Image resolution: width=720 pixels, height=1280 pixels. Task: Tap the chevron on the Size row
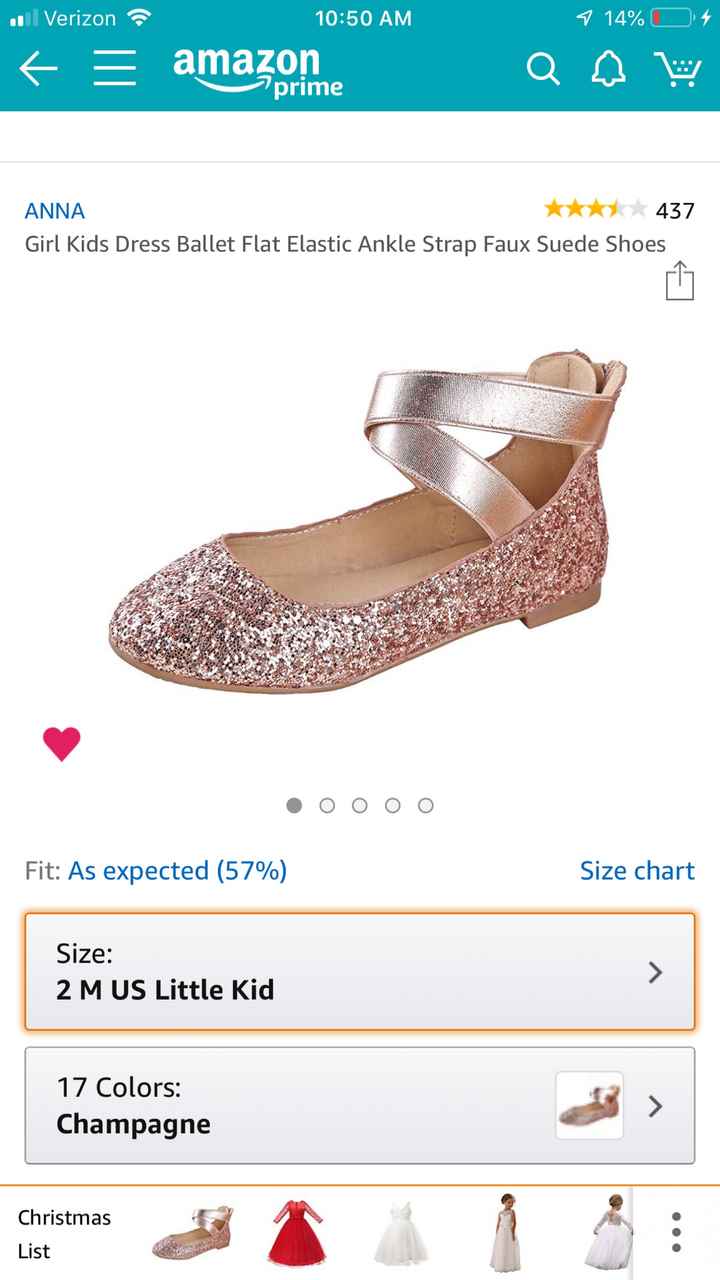655,972
